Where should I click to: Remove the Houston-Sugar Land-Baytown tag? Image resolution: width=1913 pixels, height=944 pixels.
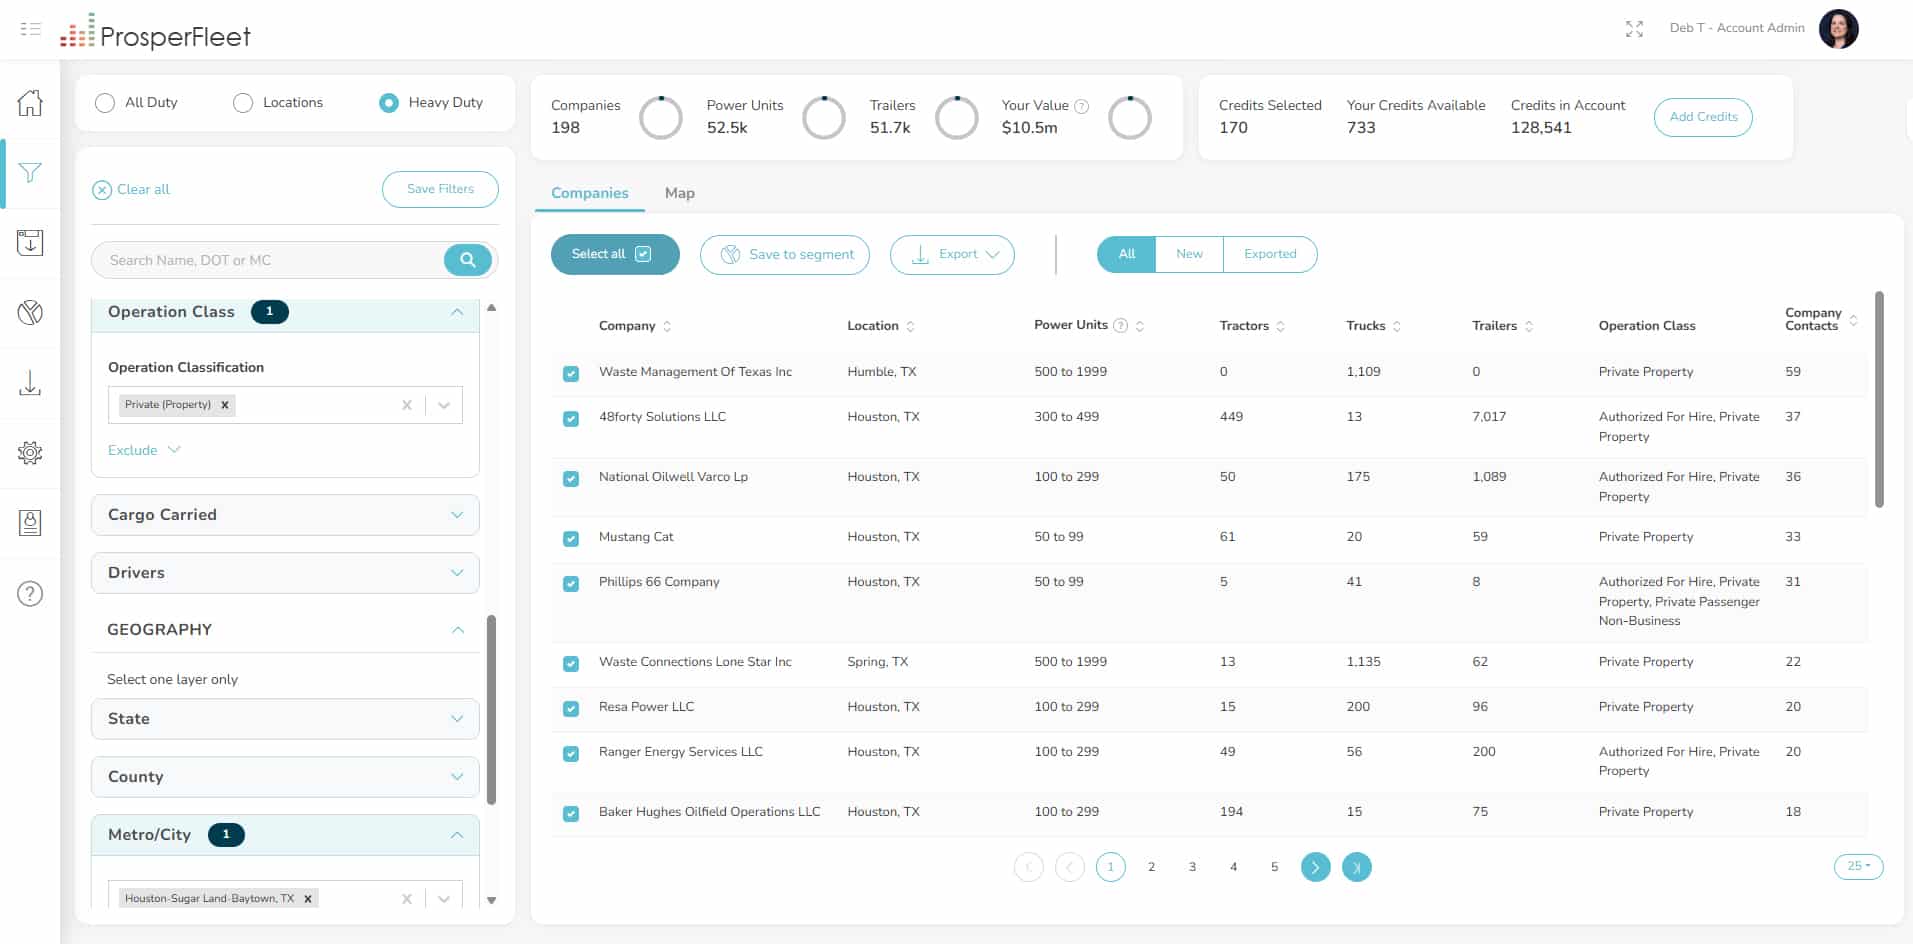pos(308,899)
